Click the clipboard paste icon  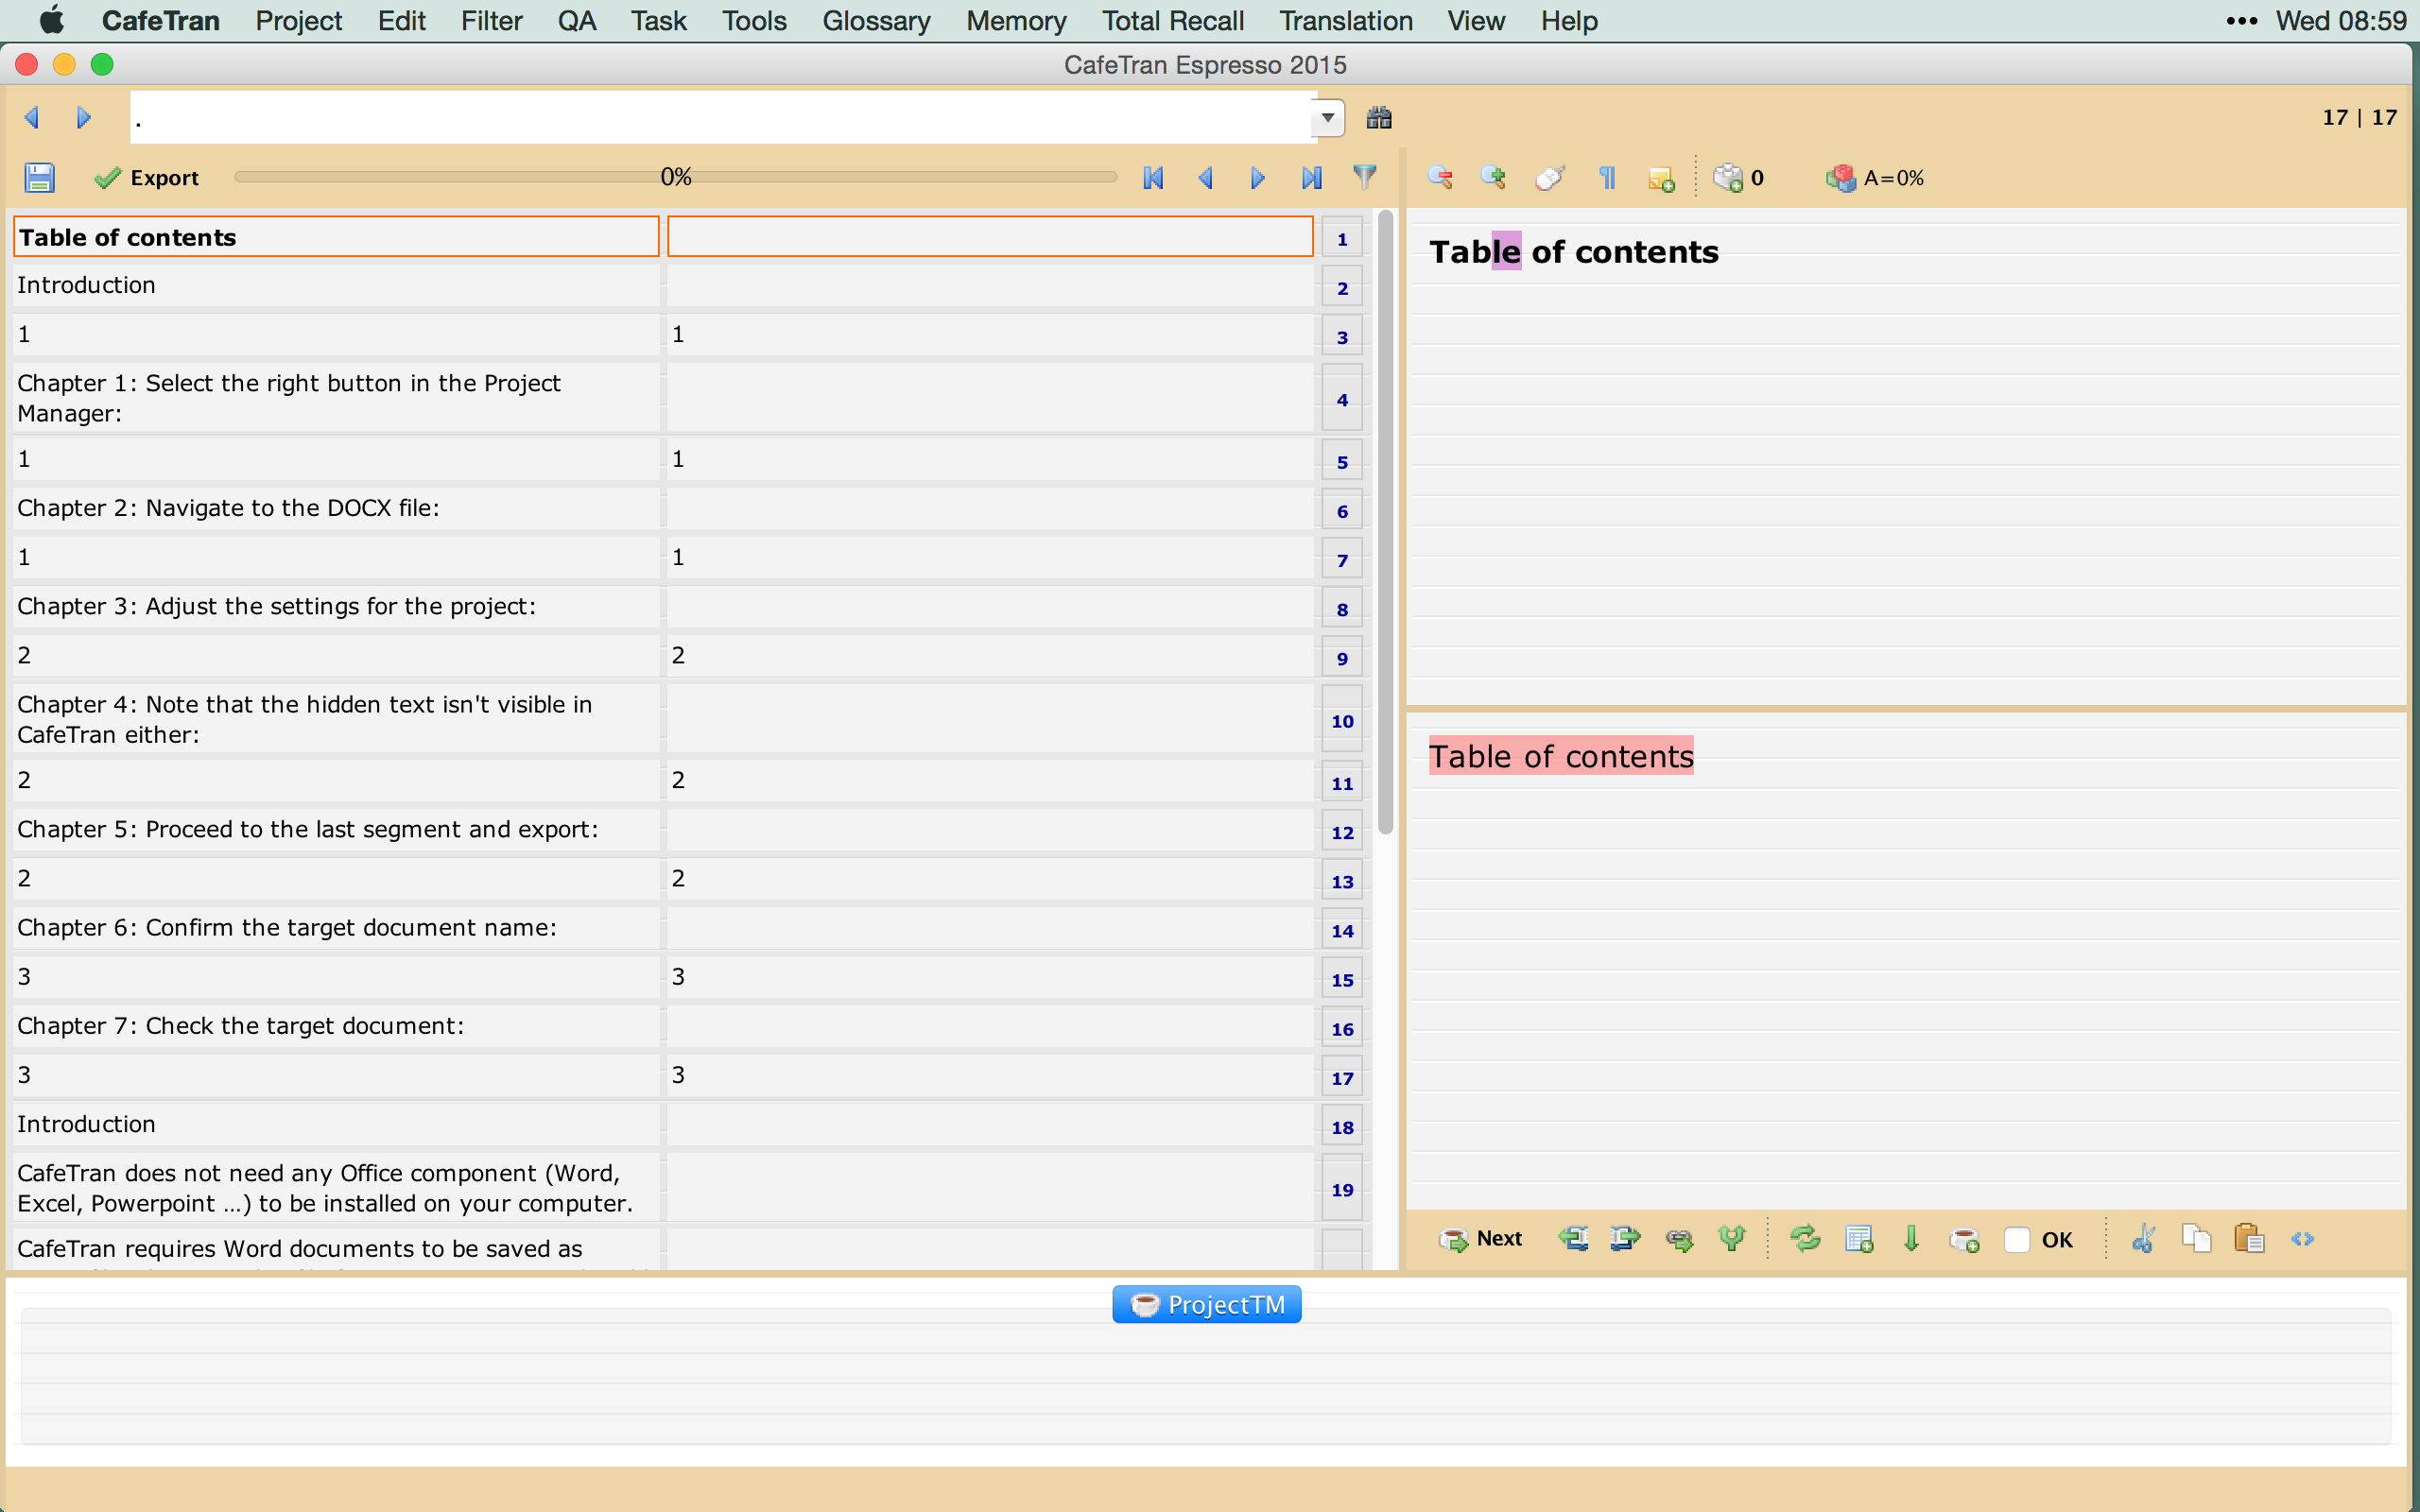(x=2249, y=1239)
